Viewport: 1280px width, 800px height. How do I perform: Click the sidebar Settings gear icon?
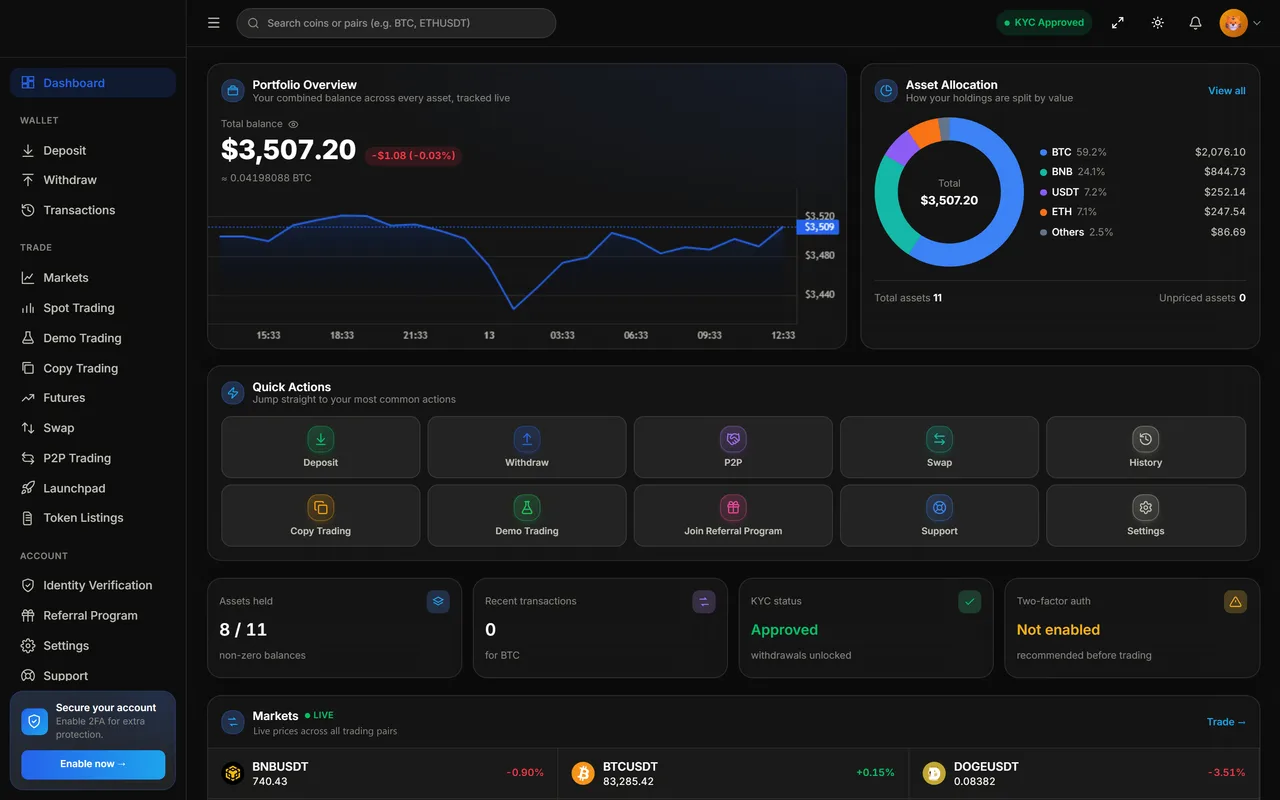[28, 646]
